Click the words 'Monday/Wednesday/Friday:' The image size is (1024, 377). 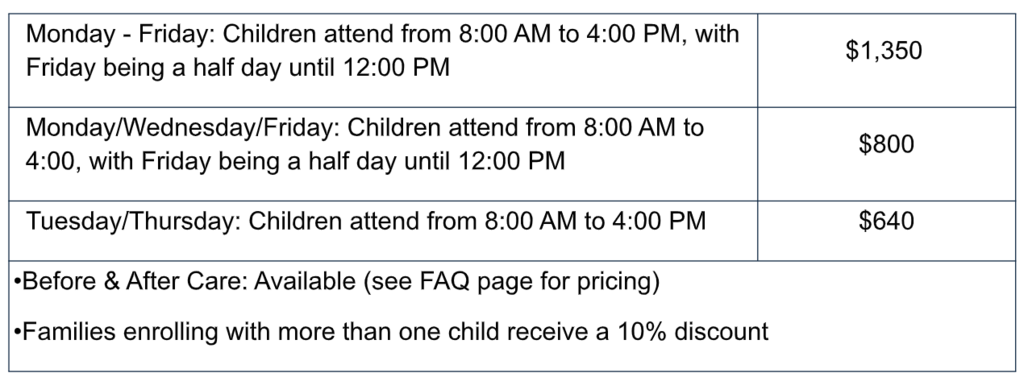[184, 128]
